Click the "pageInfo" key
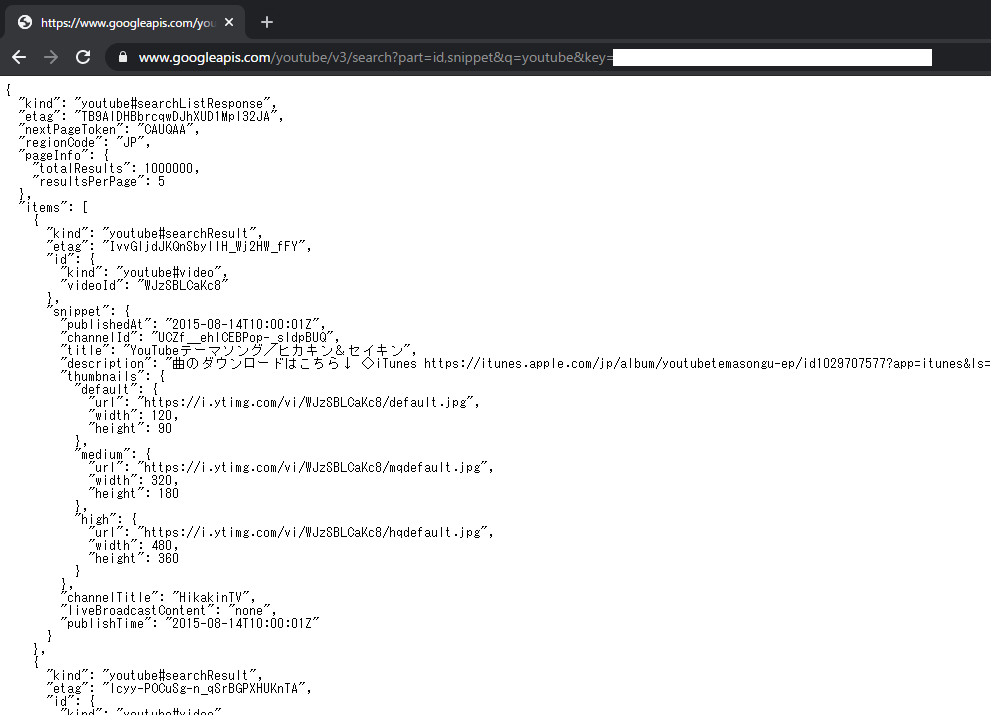This screenshot has height=715, width=991. point(54,156)
